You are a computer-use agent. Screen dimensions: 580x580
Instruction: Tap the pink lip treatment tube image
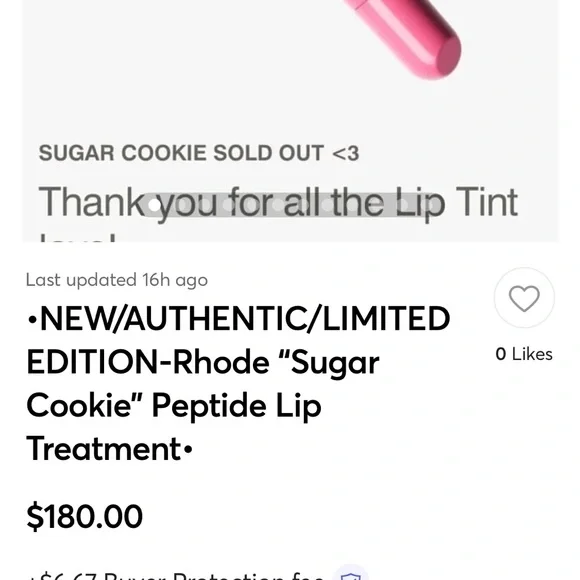(x=403, y=37)
